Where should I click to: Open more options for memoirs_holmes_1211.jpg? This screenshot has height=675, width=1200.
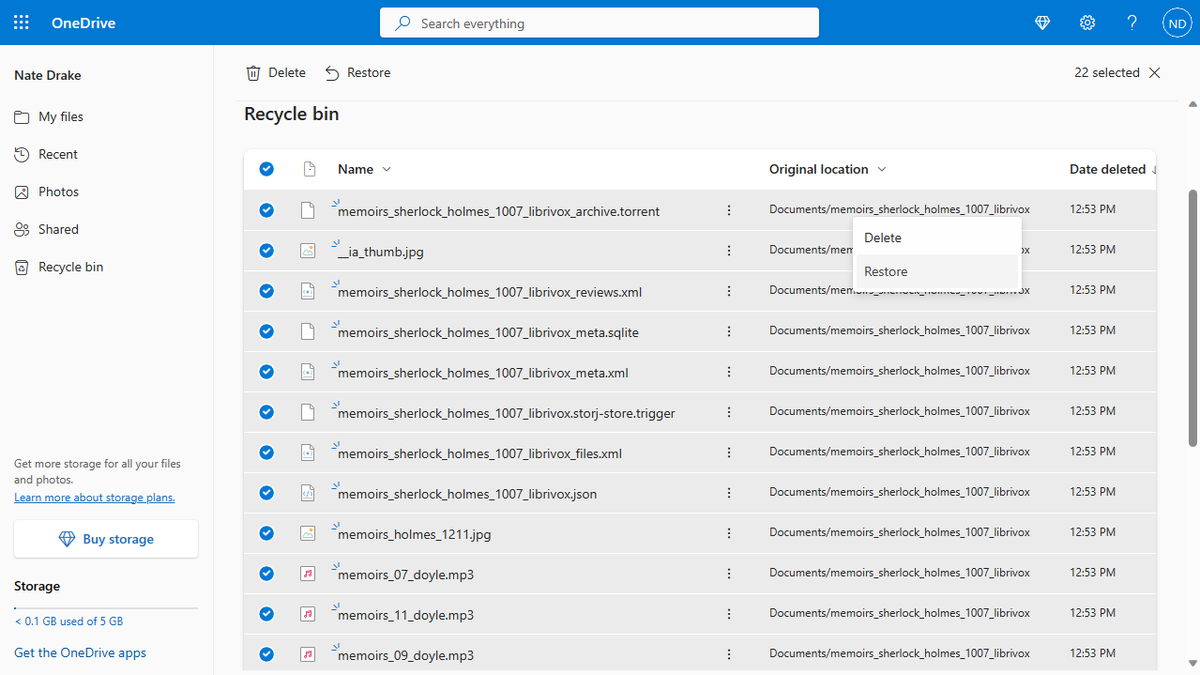coord(728,533)
